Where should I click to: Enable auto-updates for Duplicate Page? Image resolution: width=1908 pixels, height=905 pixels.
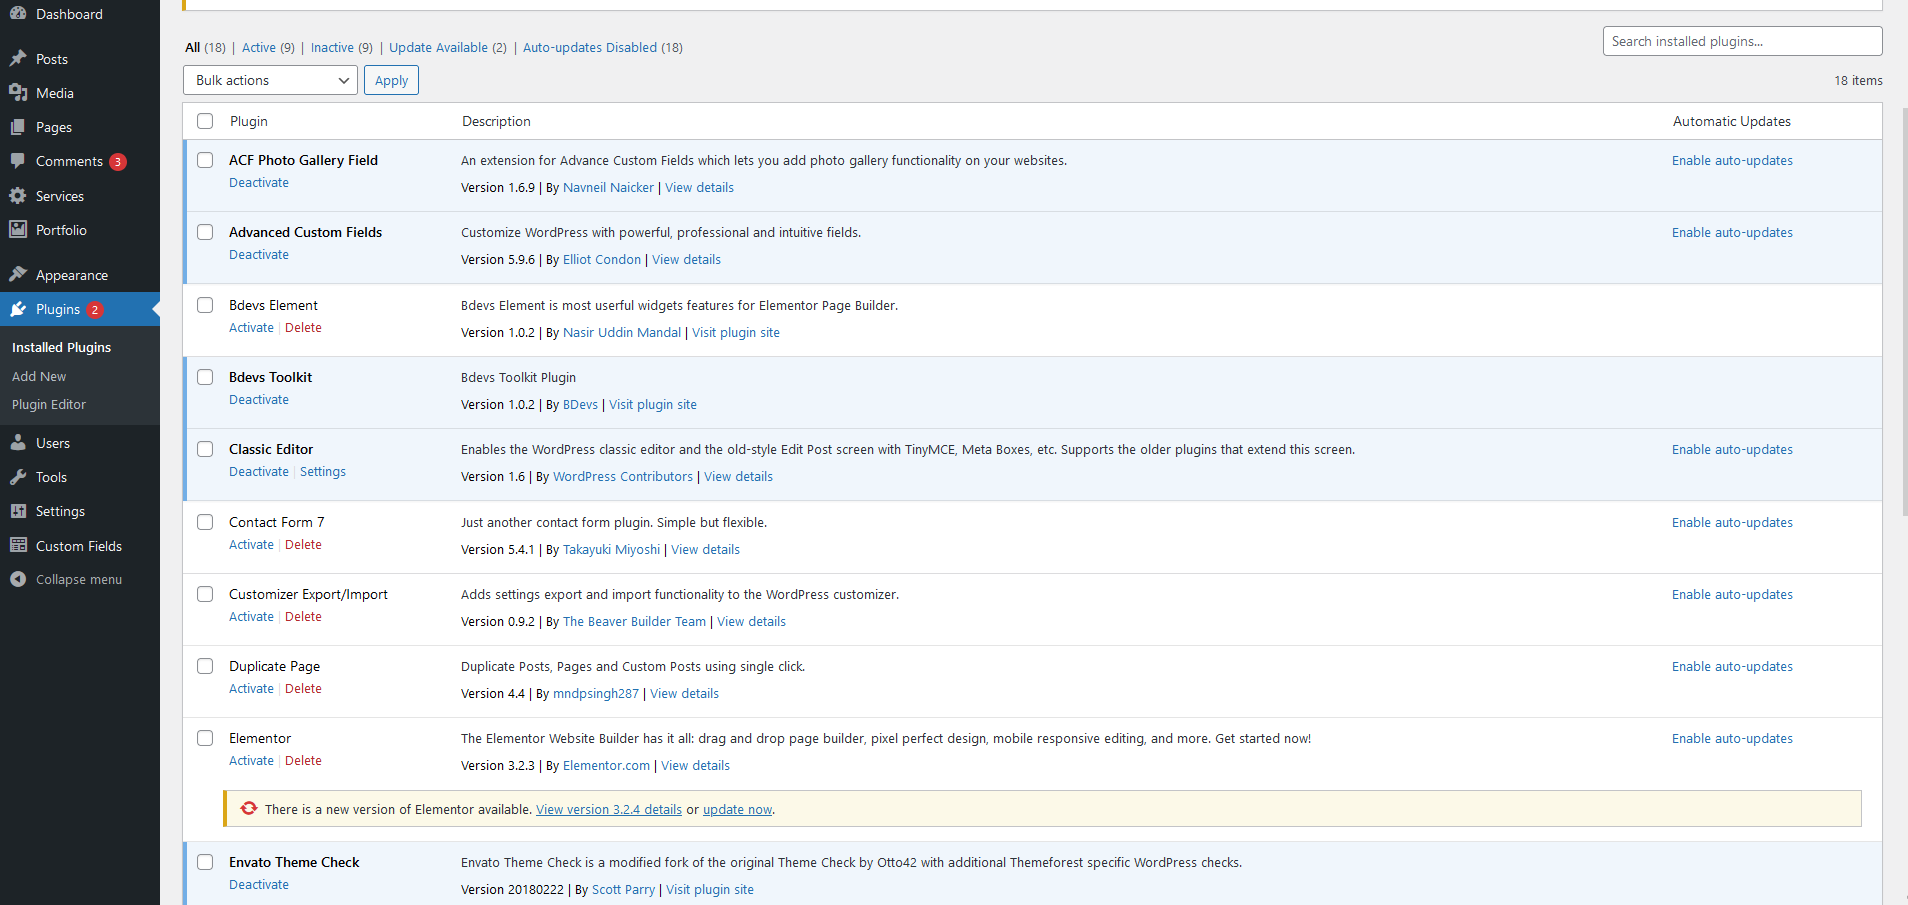1732,666
